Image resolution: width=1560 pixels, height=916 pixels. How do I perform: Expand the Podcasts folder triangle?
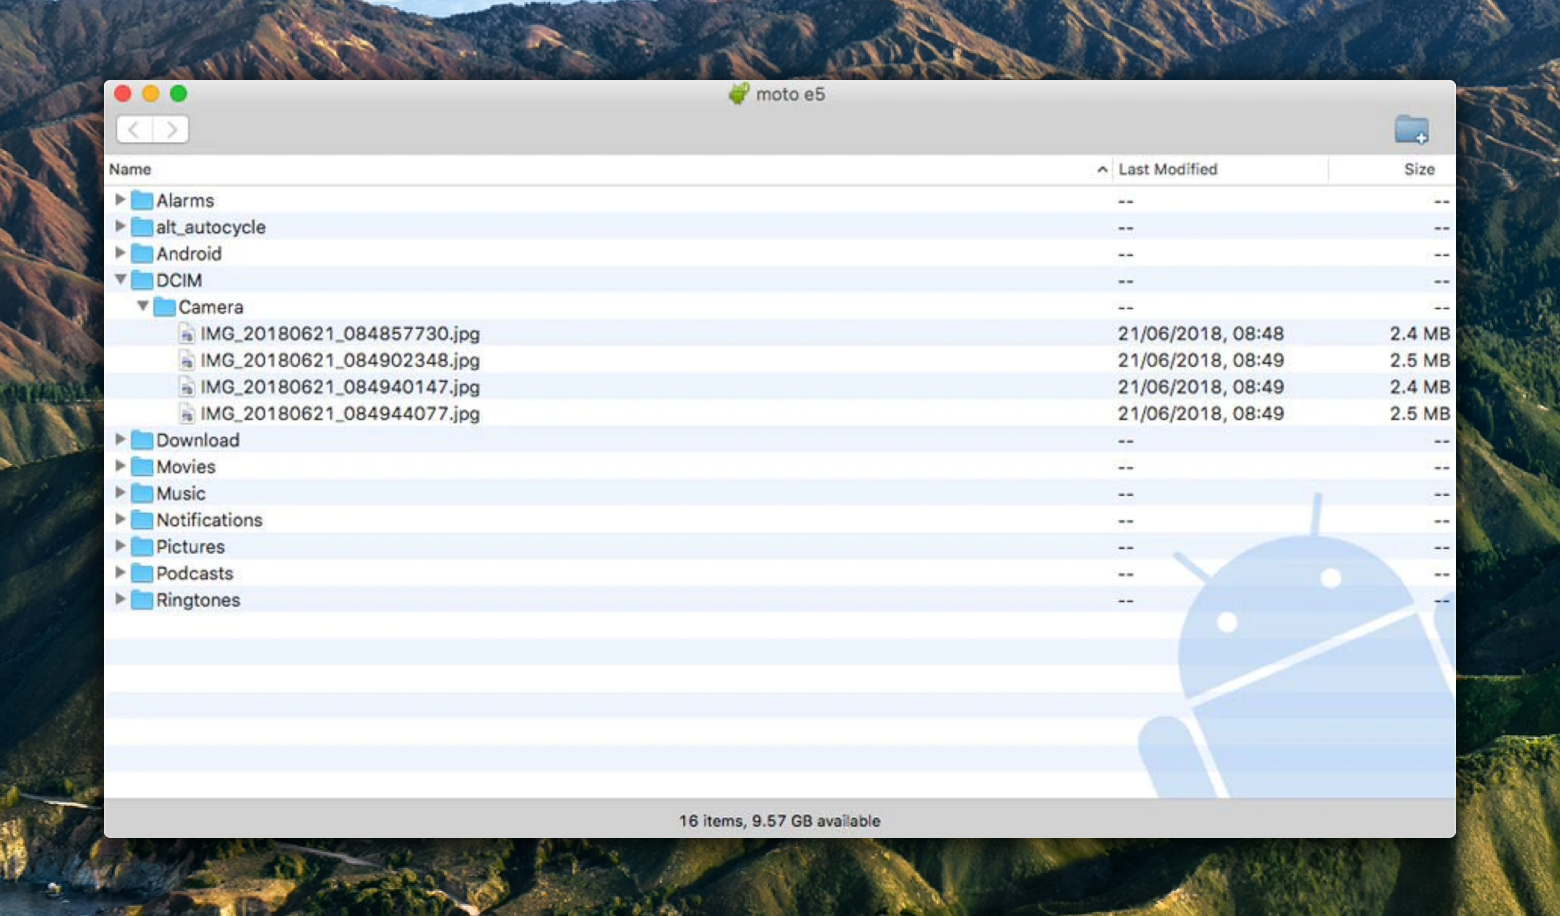point(120,573)
